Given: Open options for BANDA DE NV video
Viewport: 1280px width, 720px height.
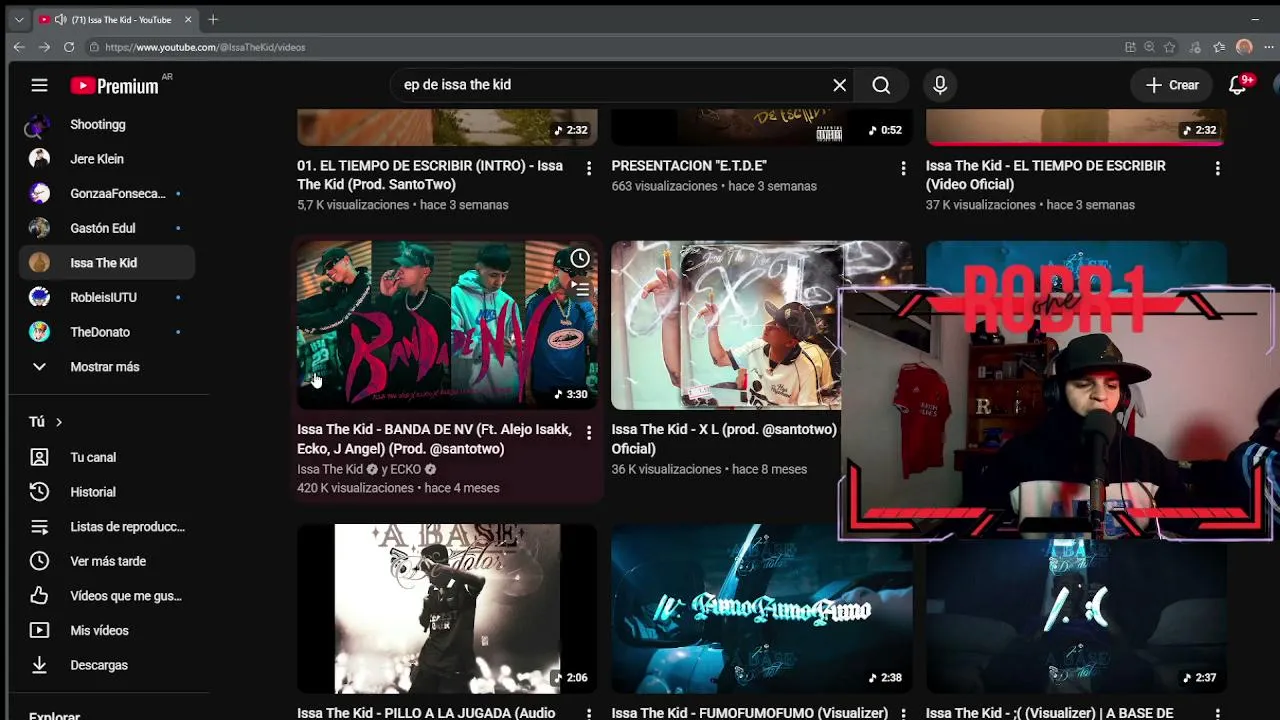Looking at the screenshot, I should click(x=589, y=432).
